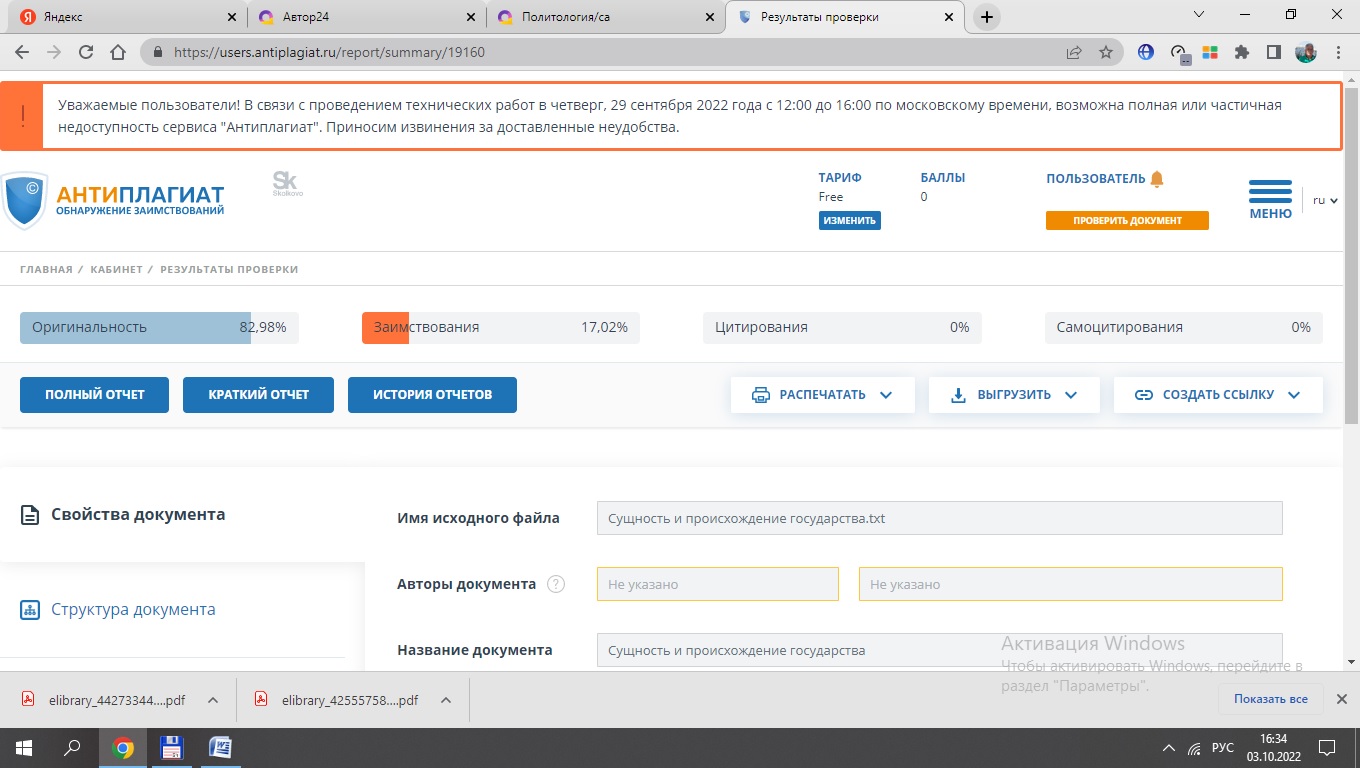1360x768 pixels.
Task: Open Word from the Windows taskbar
Action: (x=220, y=748)
